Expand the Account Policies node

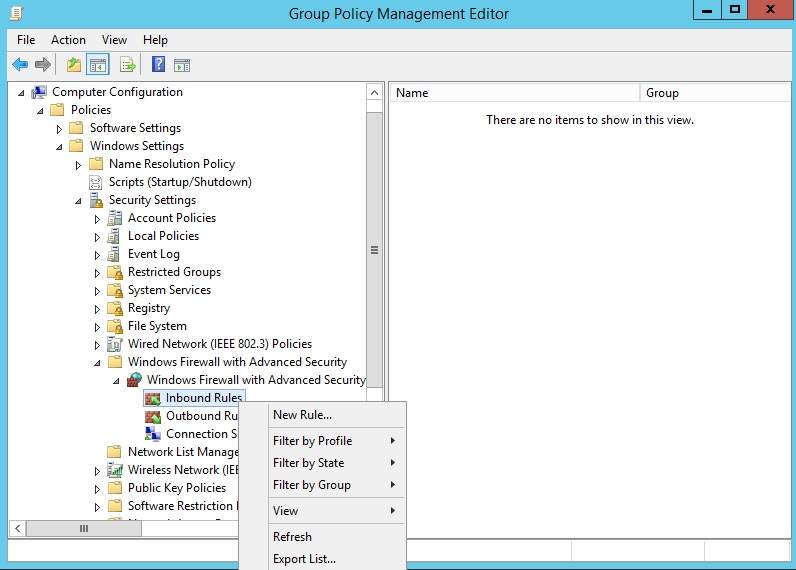(97, 219)
